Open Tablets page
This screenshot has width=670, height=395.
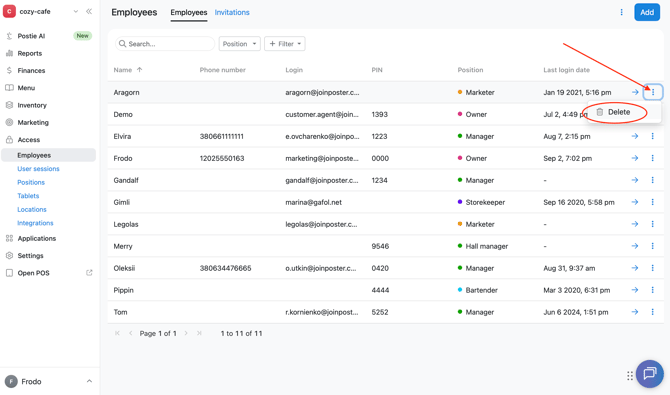click(28, 196)
